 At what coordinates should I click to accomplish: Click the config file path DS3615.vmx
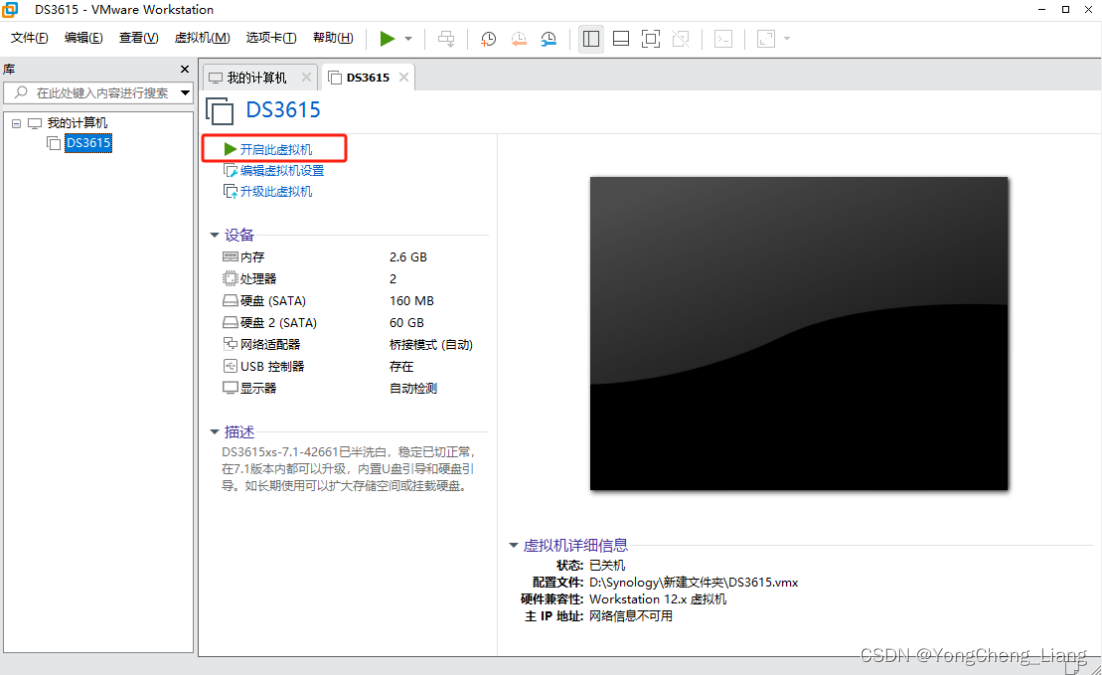694,582
